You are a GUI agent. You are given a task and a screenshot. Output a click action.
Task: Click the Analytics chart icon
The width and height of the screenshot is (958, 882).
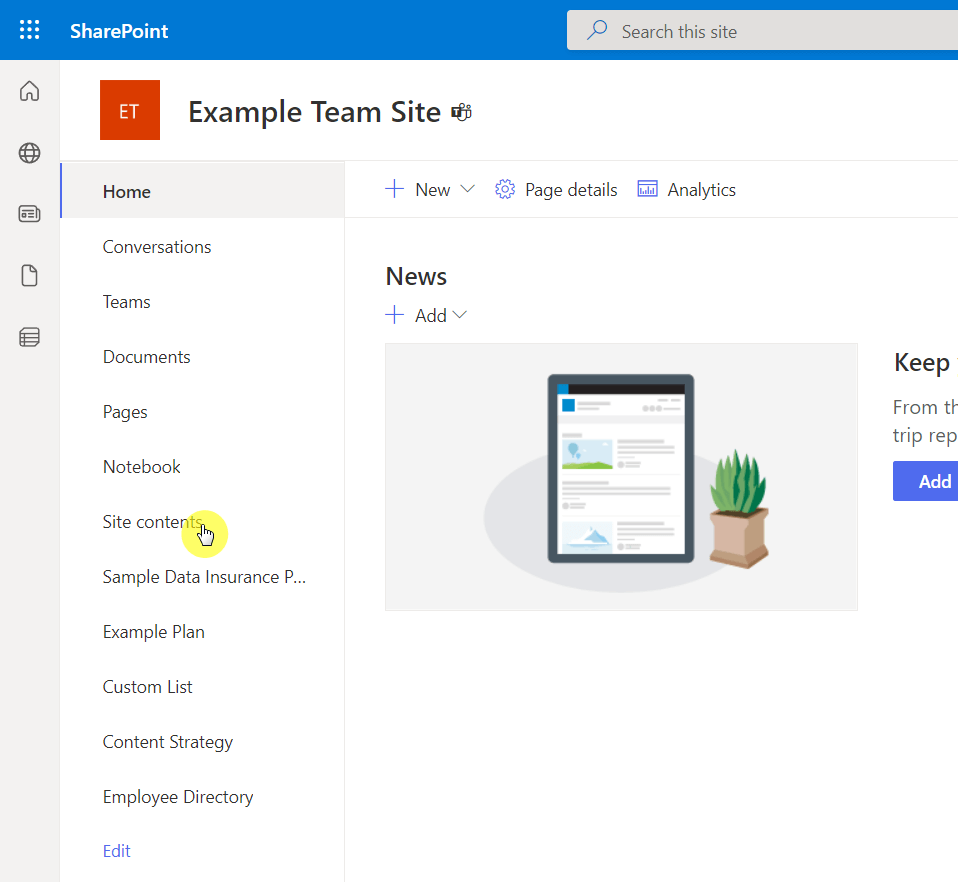(x=648, y=189)
